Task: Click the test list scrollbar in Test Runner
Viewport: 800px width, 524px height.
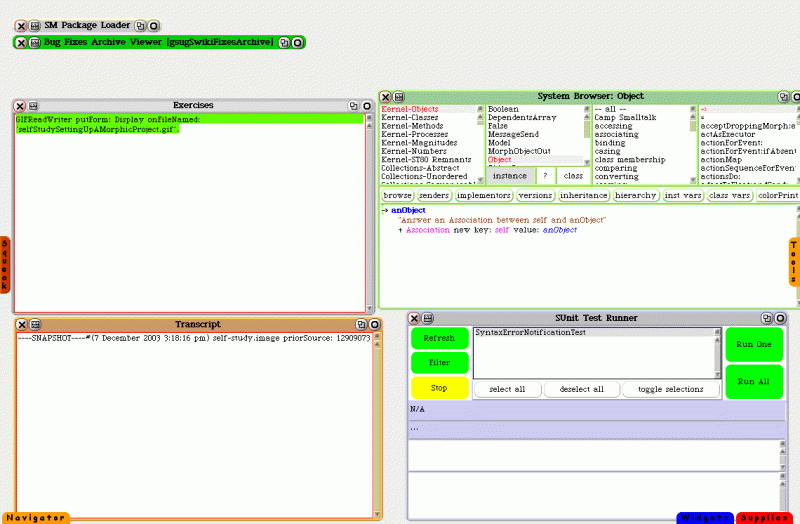Action: click(717, 353)
